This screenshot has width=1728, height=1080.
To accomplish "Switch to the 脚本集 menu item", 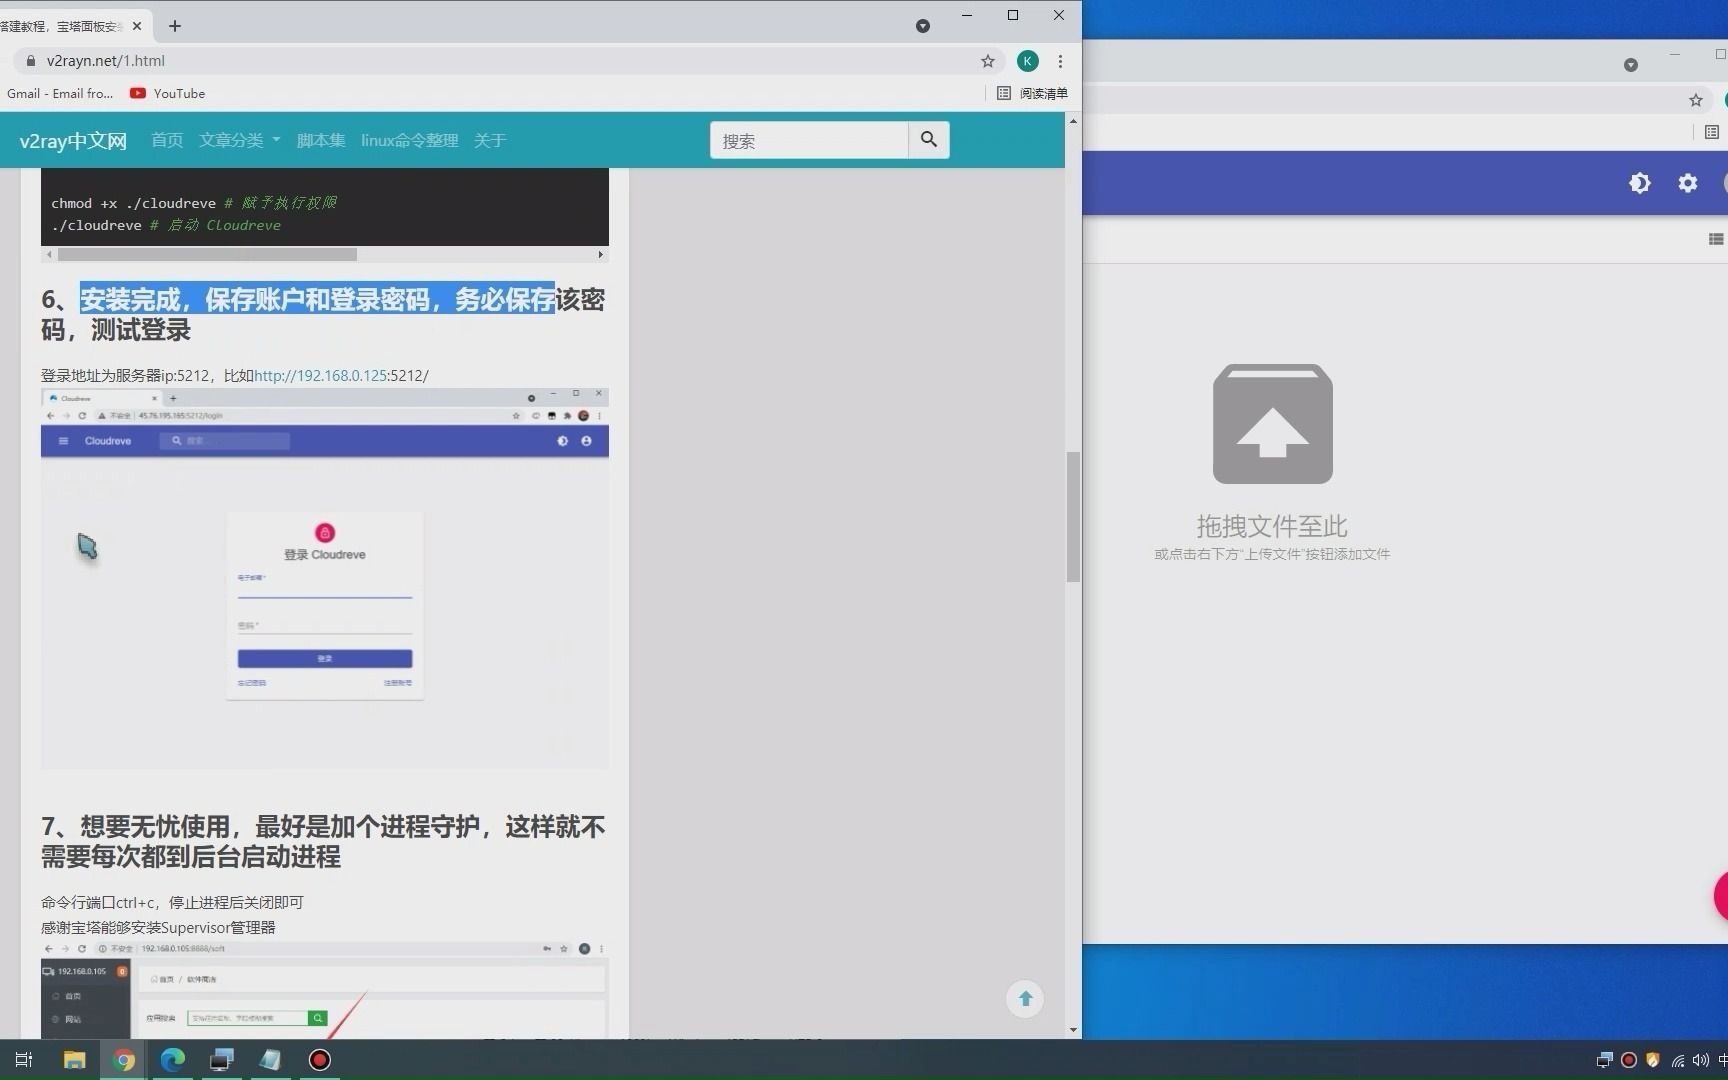I will pos(320,140).
